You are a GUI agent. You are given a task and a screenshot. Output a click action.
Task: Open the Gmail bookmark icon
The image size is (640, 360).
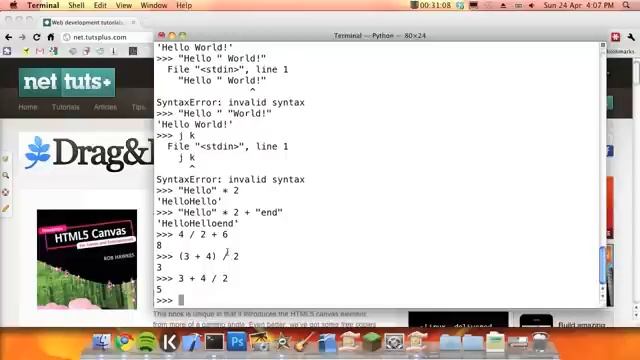tap(40, 51)
